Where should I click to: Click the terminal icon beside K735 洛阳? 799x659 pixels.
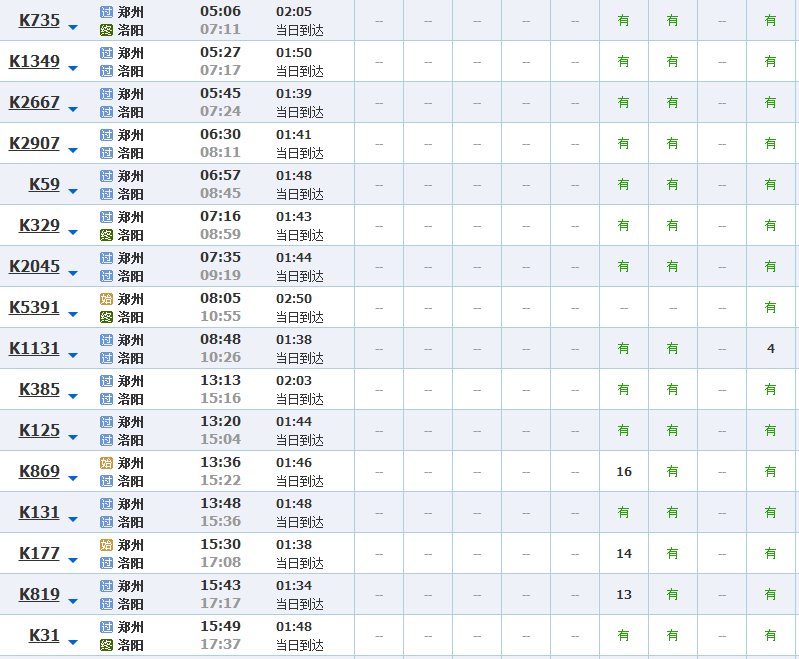[x=107, y=30]
